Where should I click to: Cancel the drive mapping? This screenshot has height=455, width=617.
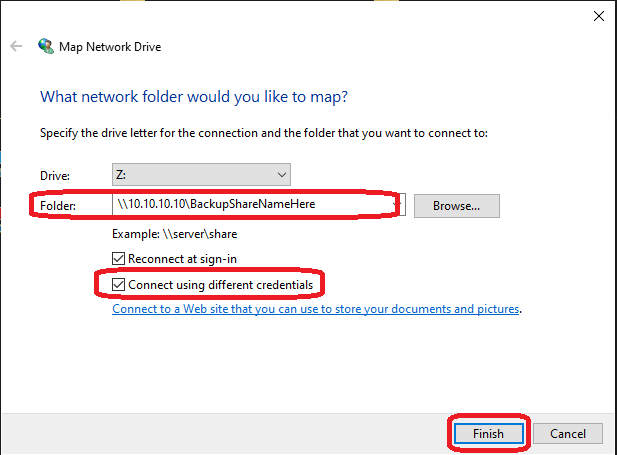(568, 433)
